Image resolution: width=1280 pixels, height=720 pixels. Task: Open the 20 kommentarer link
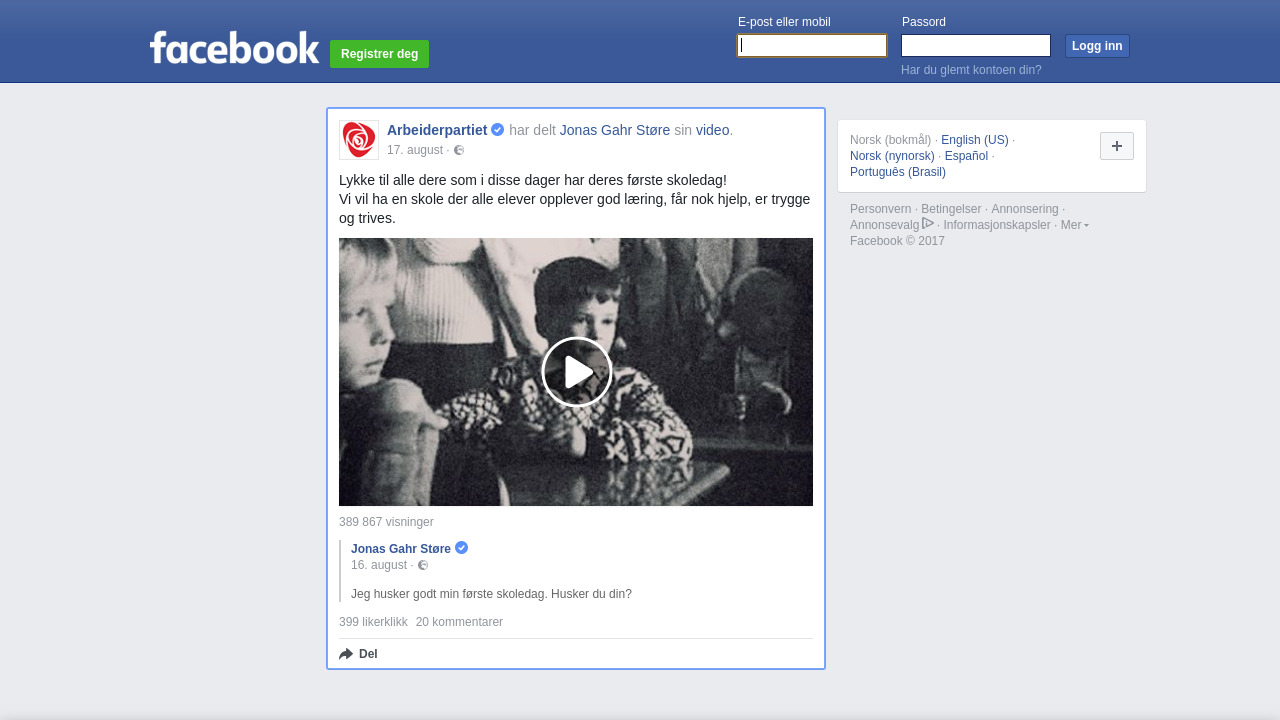coord(459,622)
